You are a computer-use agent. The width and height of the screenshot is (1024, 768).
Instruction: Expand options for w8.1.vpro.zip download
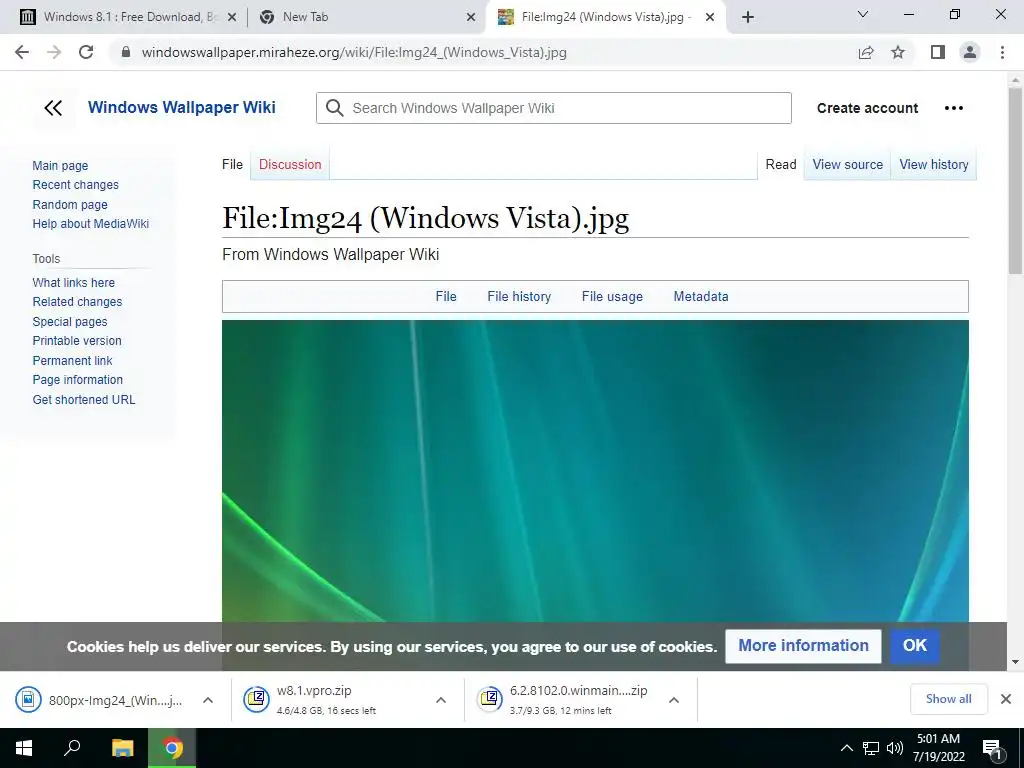tap(441, 700)
